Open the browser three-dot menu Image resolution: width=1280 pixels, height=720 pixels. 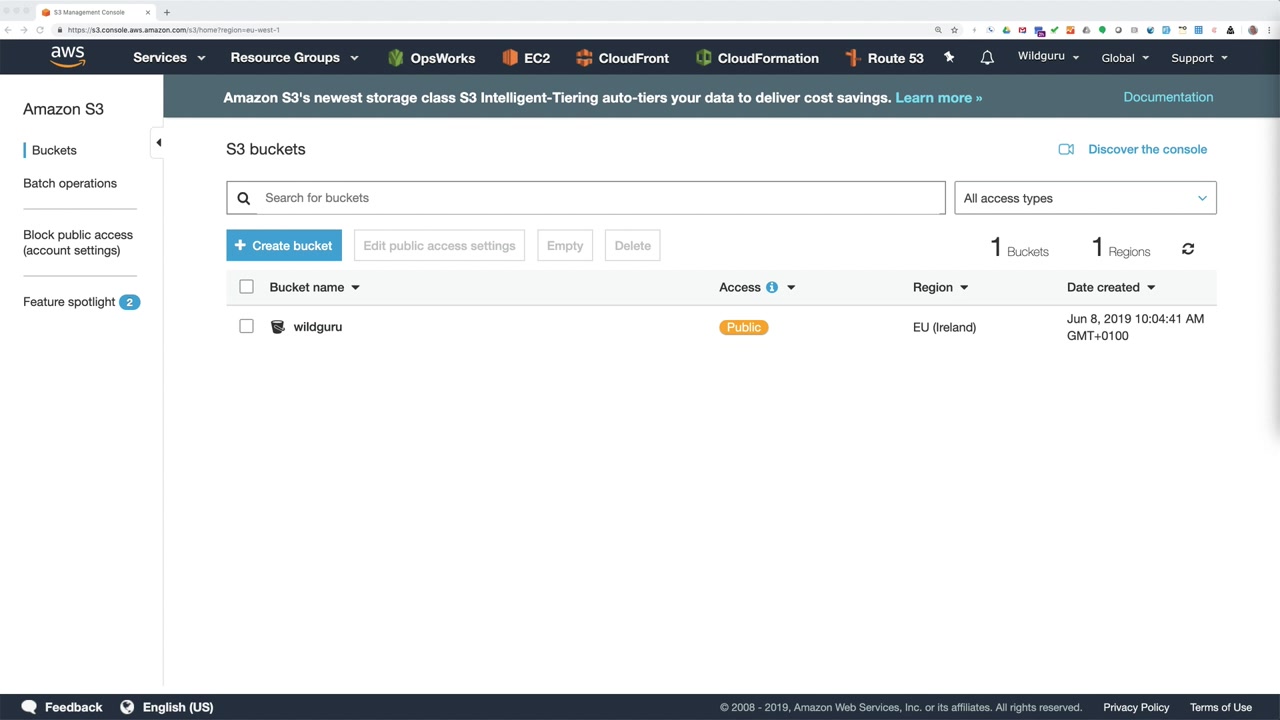coord(1270,30)
